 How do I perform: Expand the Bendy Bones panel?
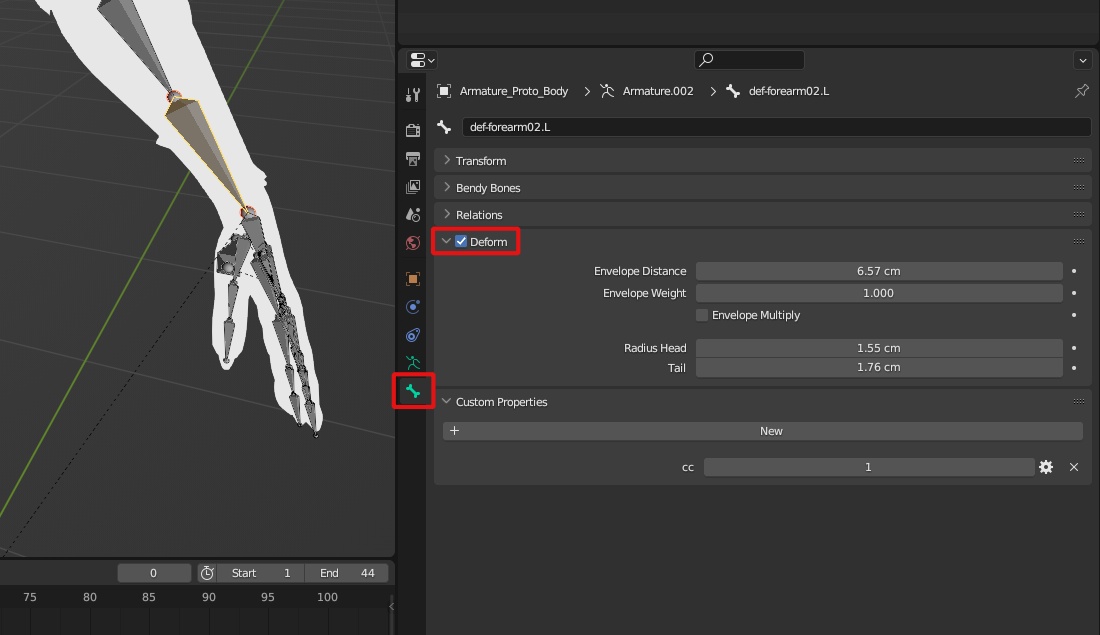tap(487, 188)
